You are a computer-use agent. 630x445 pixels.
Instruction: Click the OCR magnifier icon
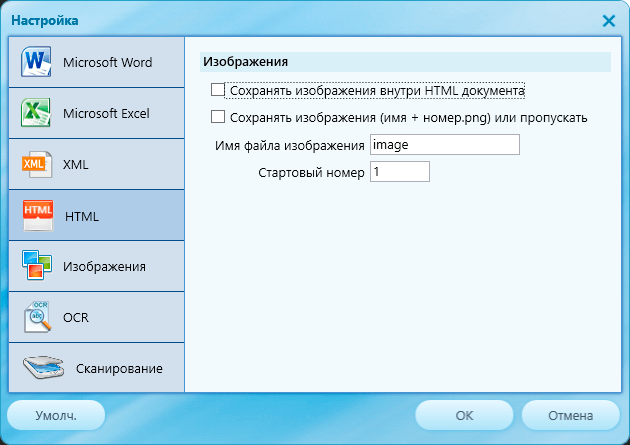click(x=38, y=317)
